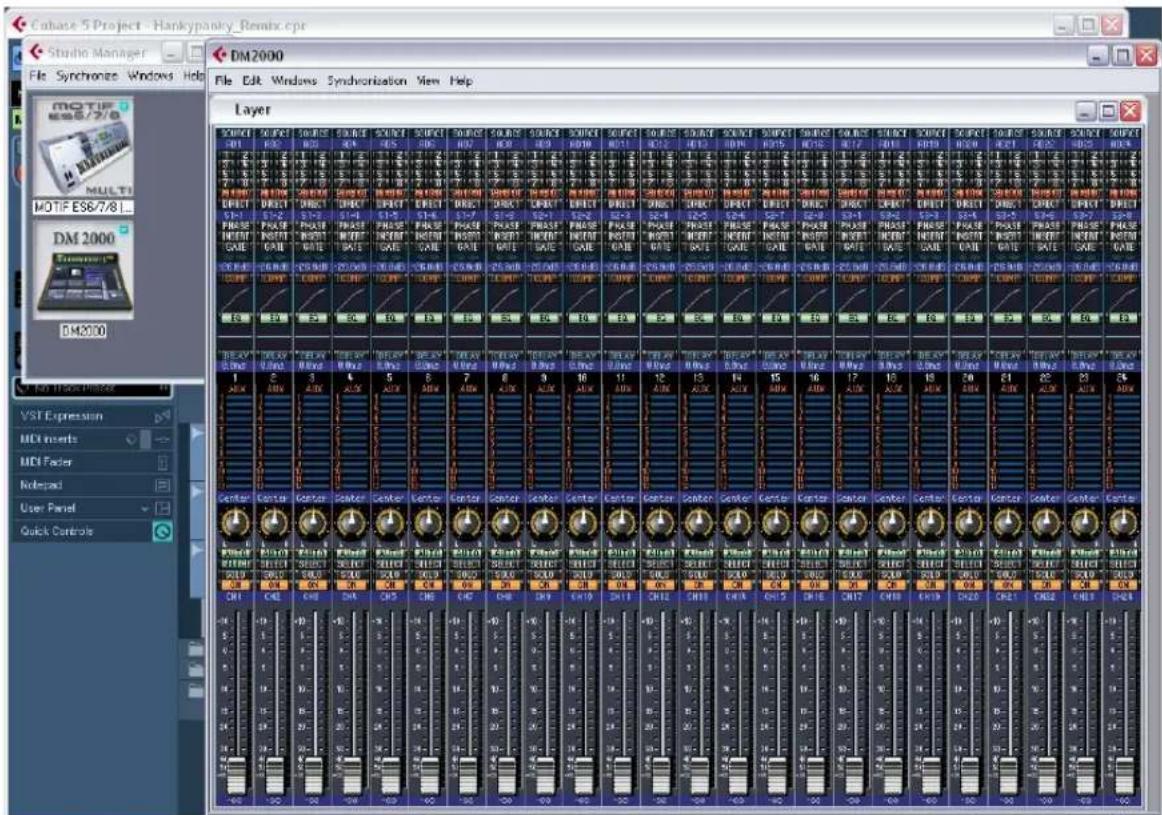Click the CH17 pan knob
This screenshot has height=815, width=1162.
[852, 523]
